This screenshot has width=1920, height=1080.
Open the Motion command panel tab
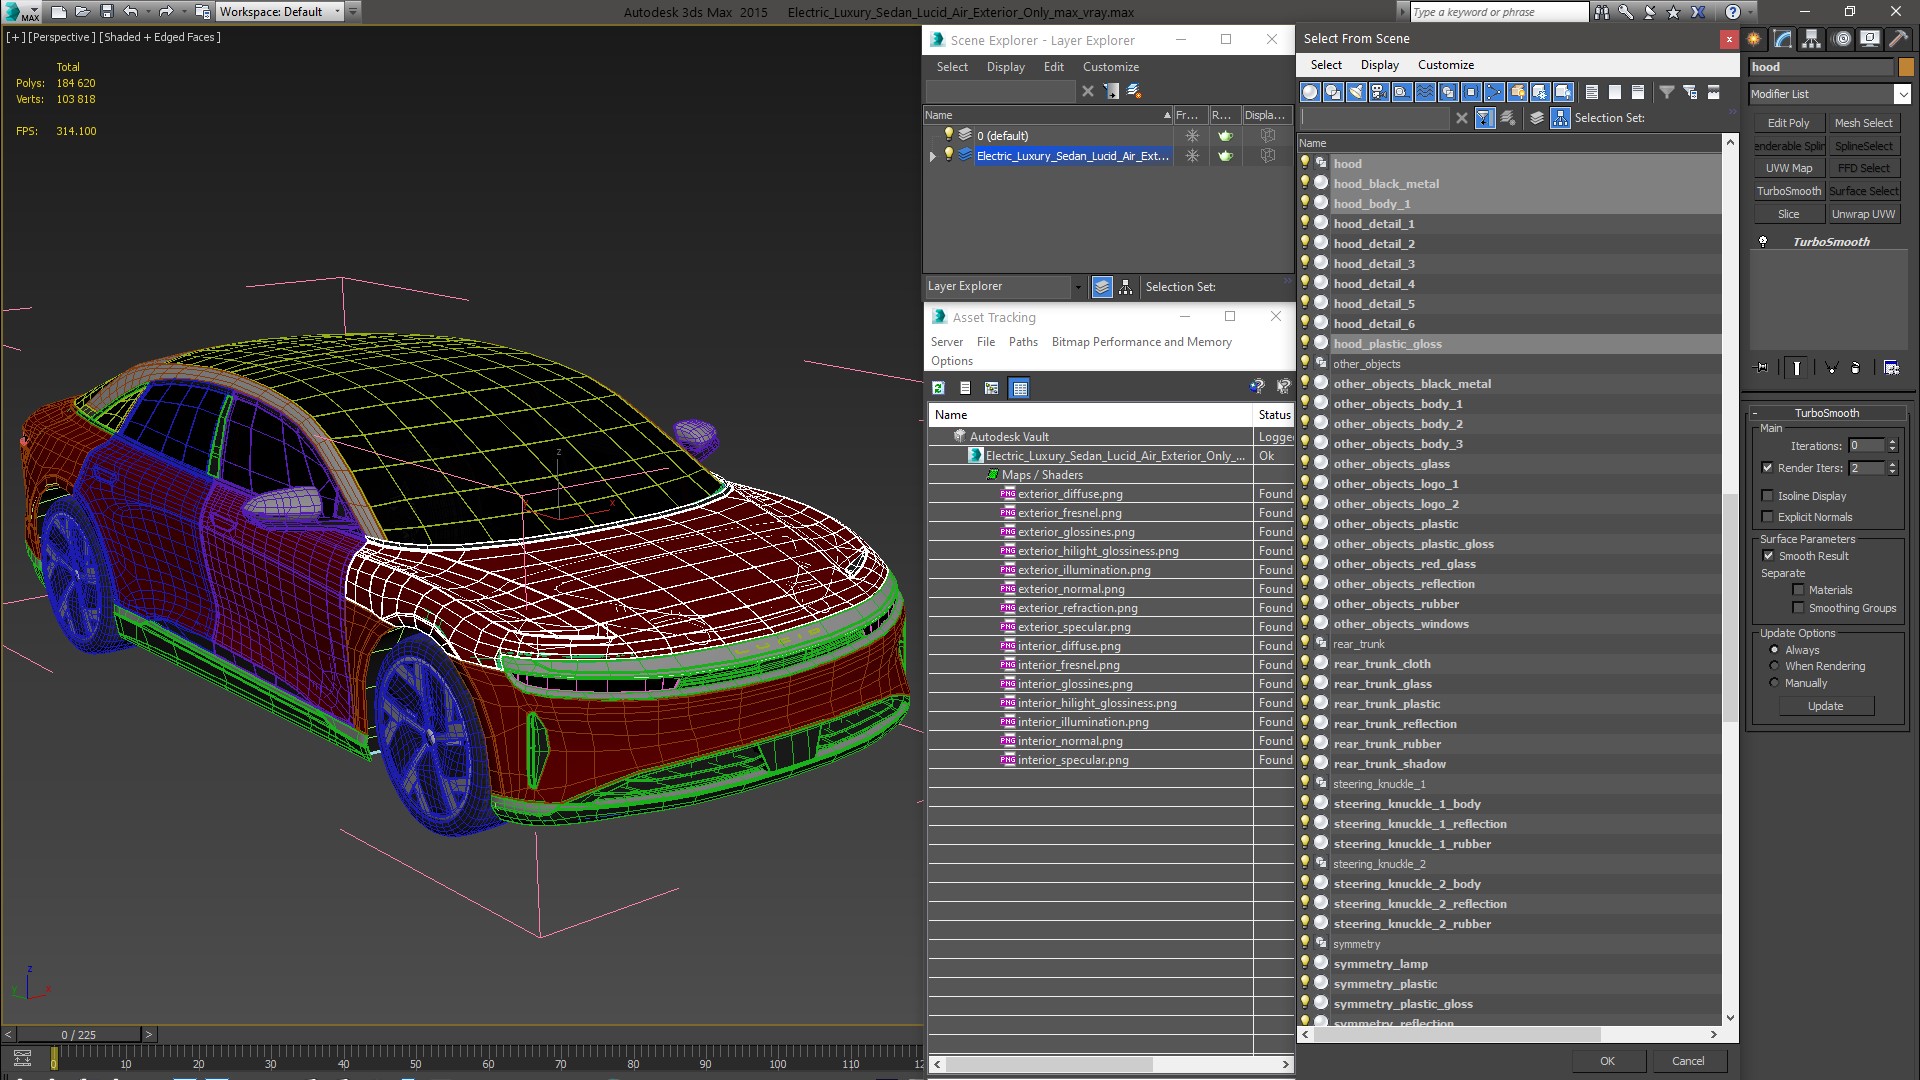[1842, 39]
